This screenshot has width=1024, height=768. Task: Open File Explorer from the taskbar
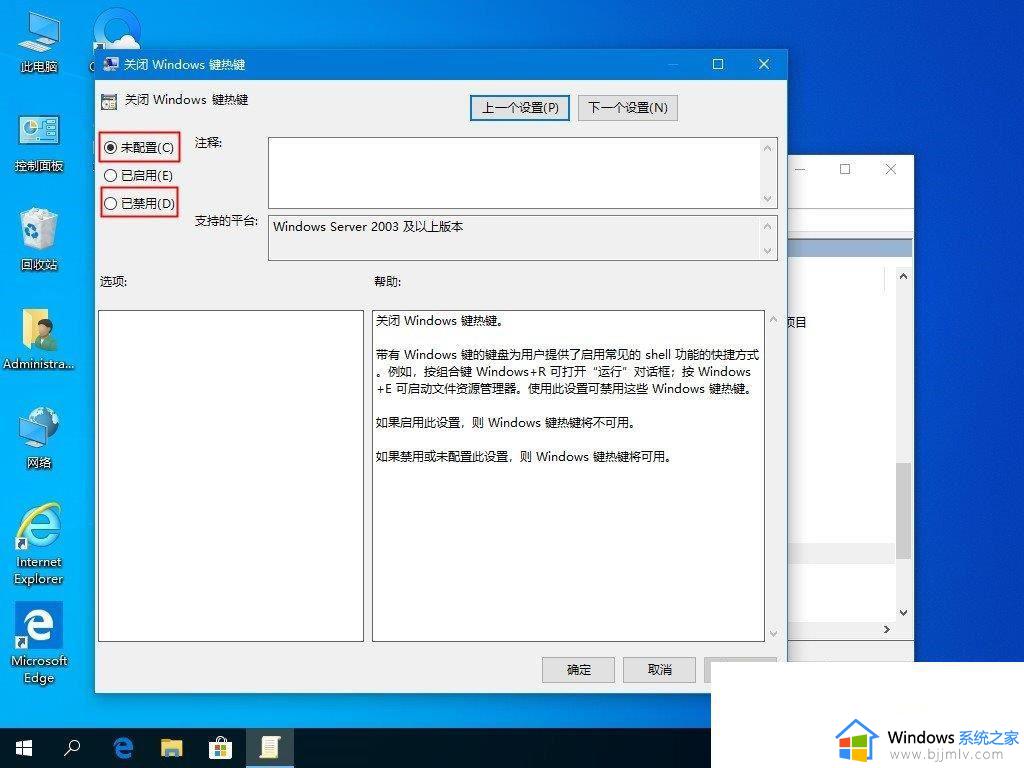click(172, 748)
